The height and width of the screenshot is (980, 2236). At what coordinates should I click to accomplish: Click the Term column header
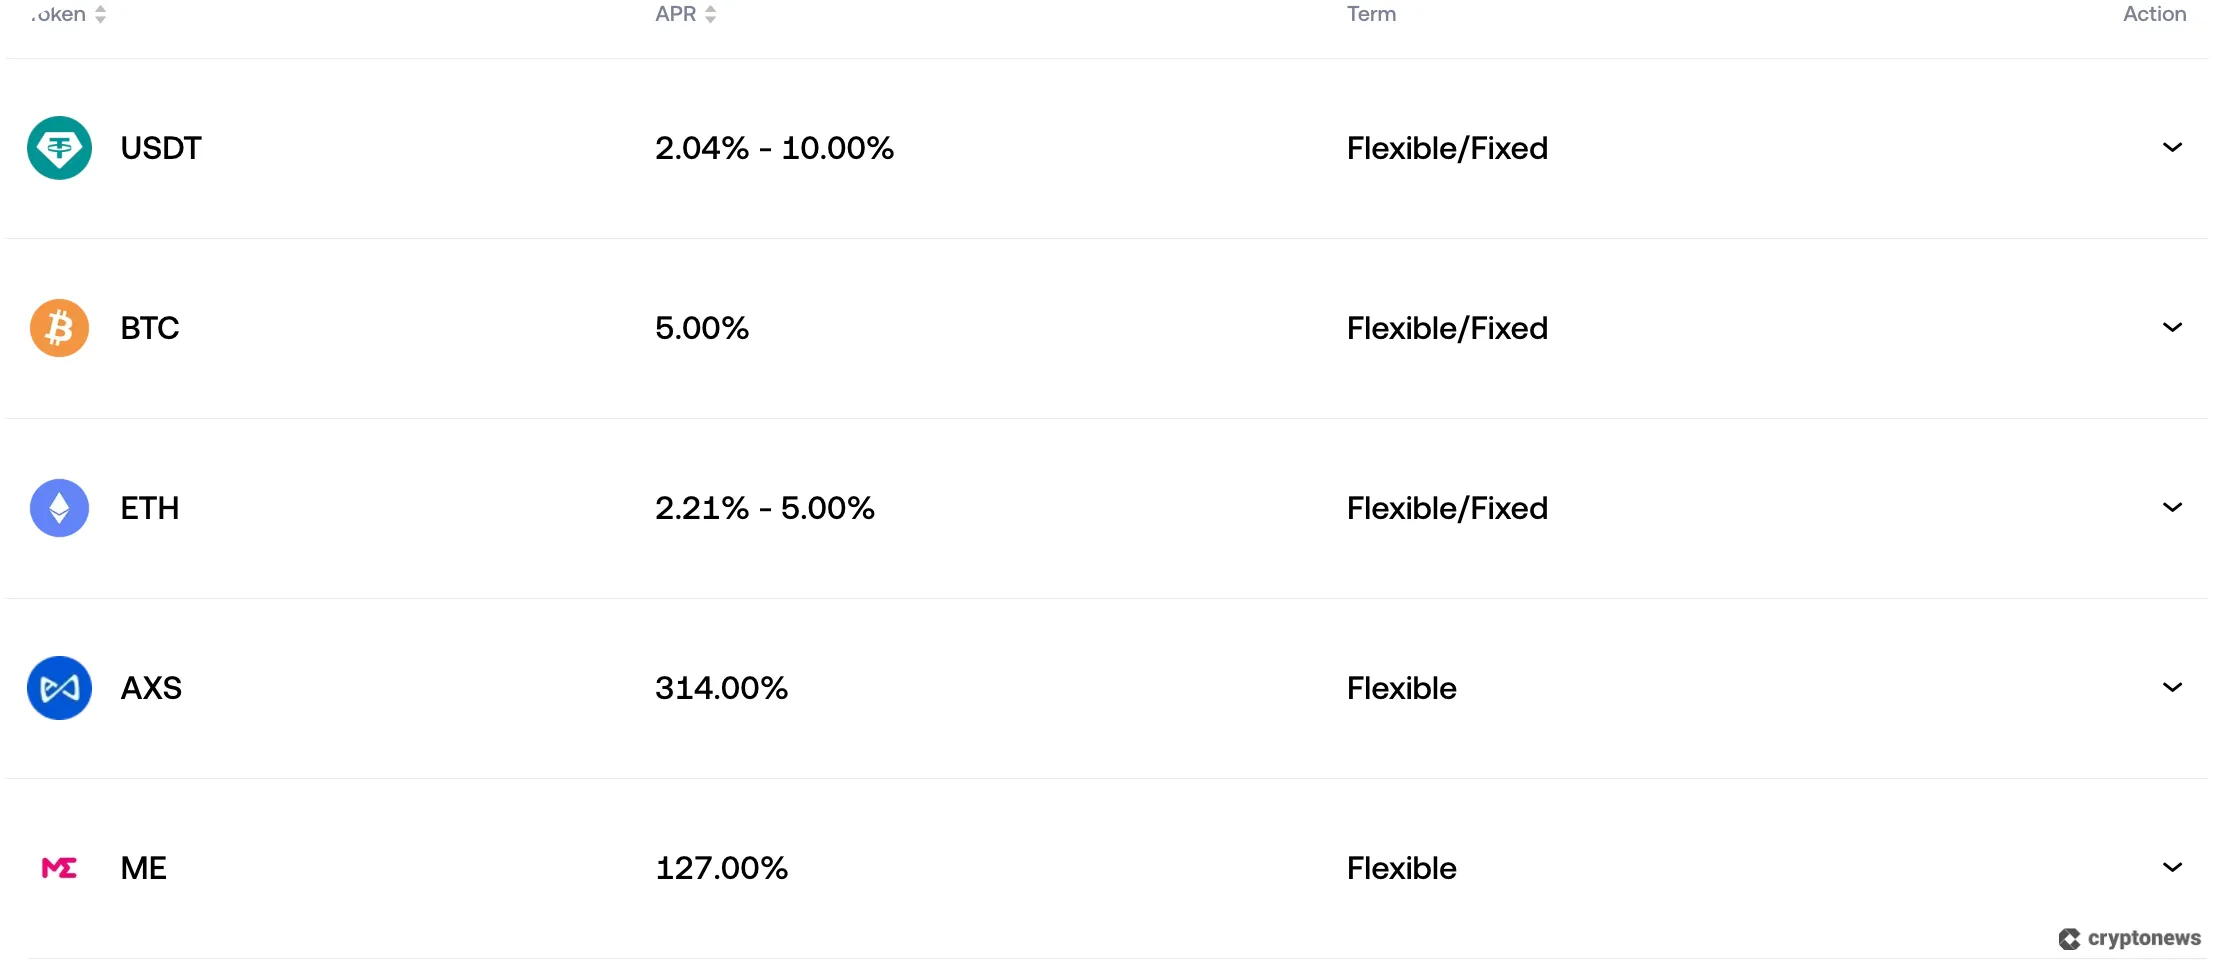point(1371,14)
